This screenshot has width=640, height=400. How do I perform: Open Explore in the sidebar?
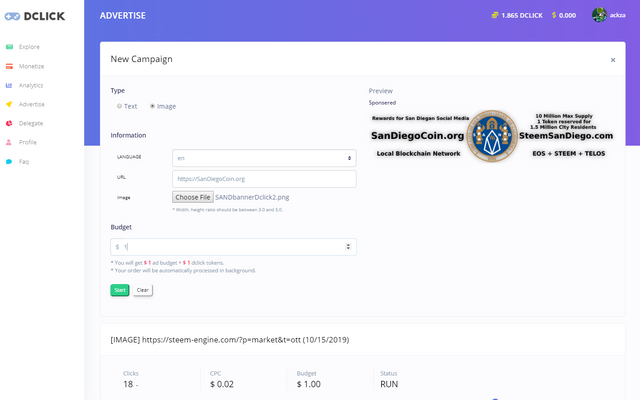[x=29, y=47]
